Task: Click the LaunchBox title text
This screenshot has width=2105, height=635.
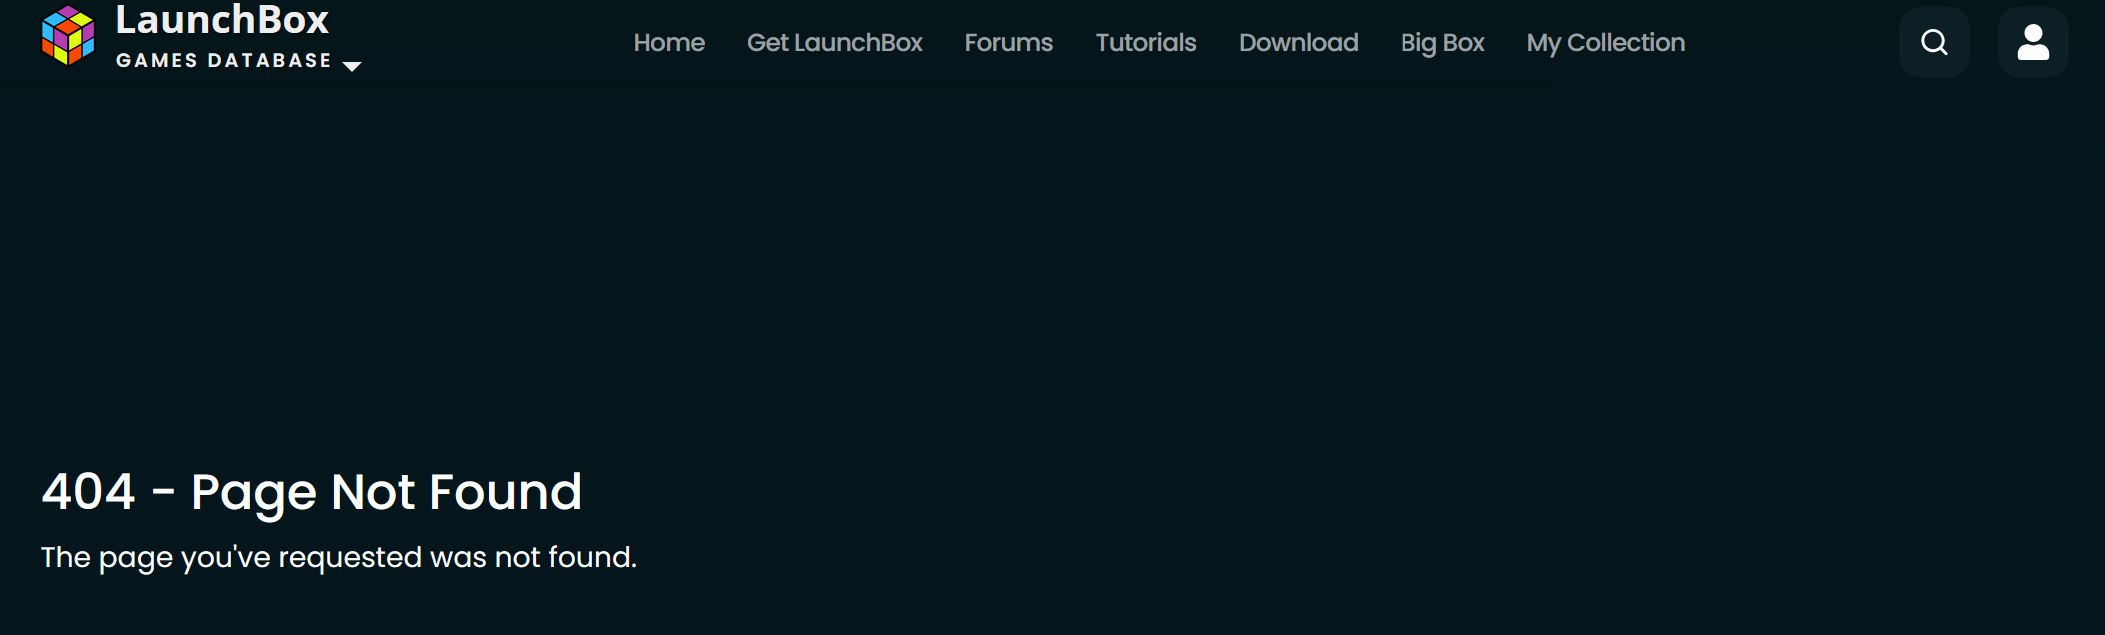Action: [x=222, y=20]
